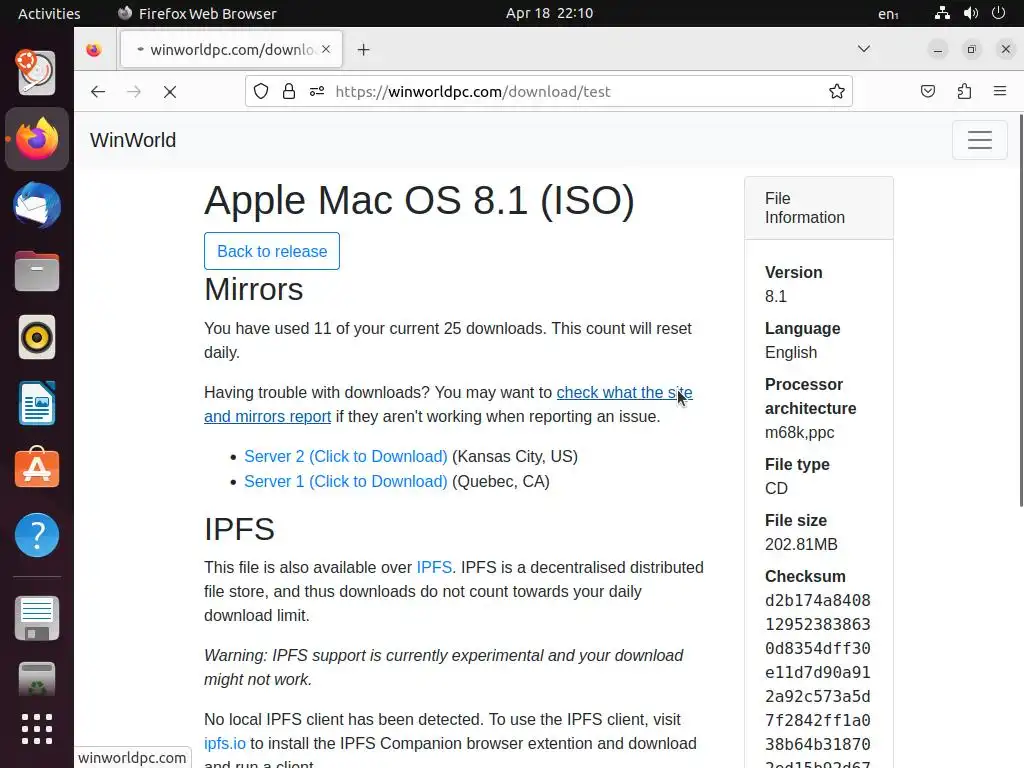Screen dimensions: 1024x768
Task: Open the floppy save dock icon
Action: pyautogui.click(x=37, y=618)
